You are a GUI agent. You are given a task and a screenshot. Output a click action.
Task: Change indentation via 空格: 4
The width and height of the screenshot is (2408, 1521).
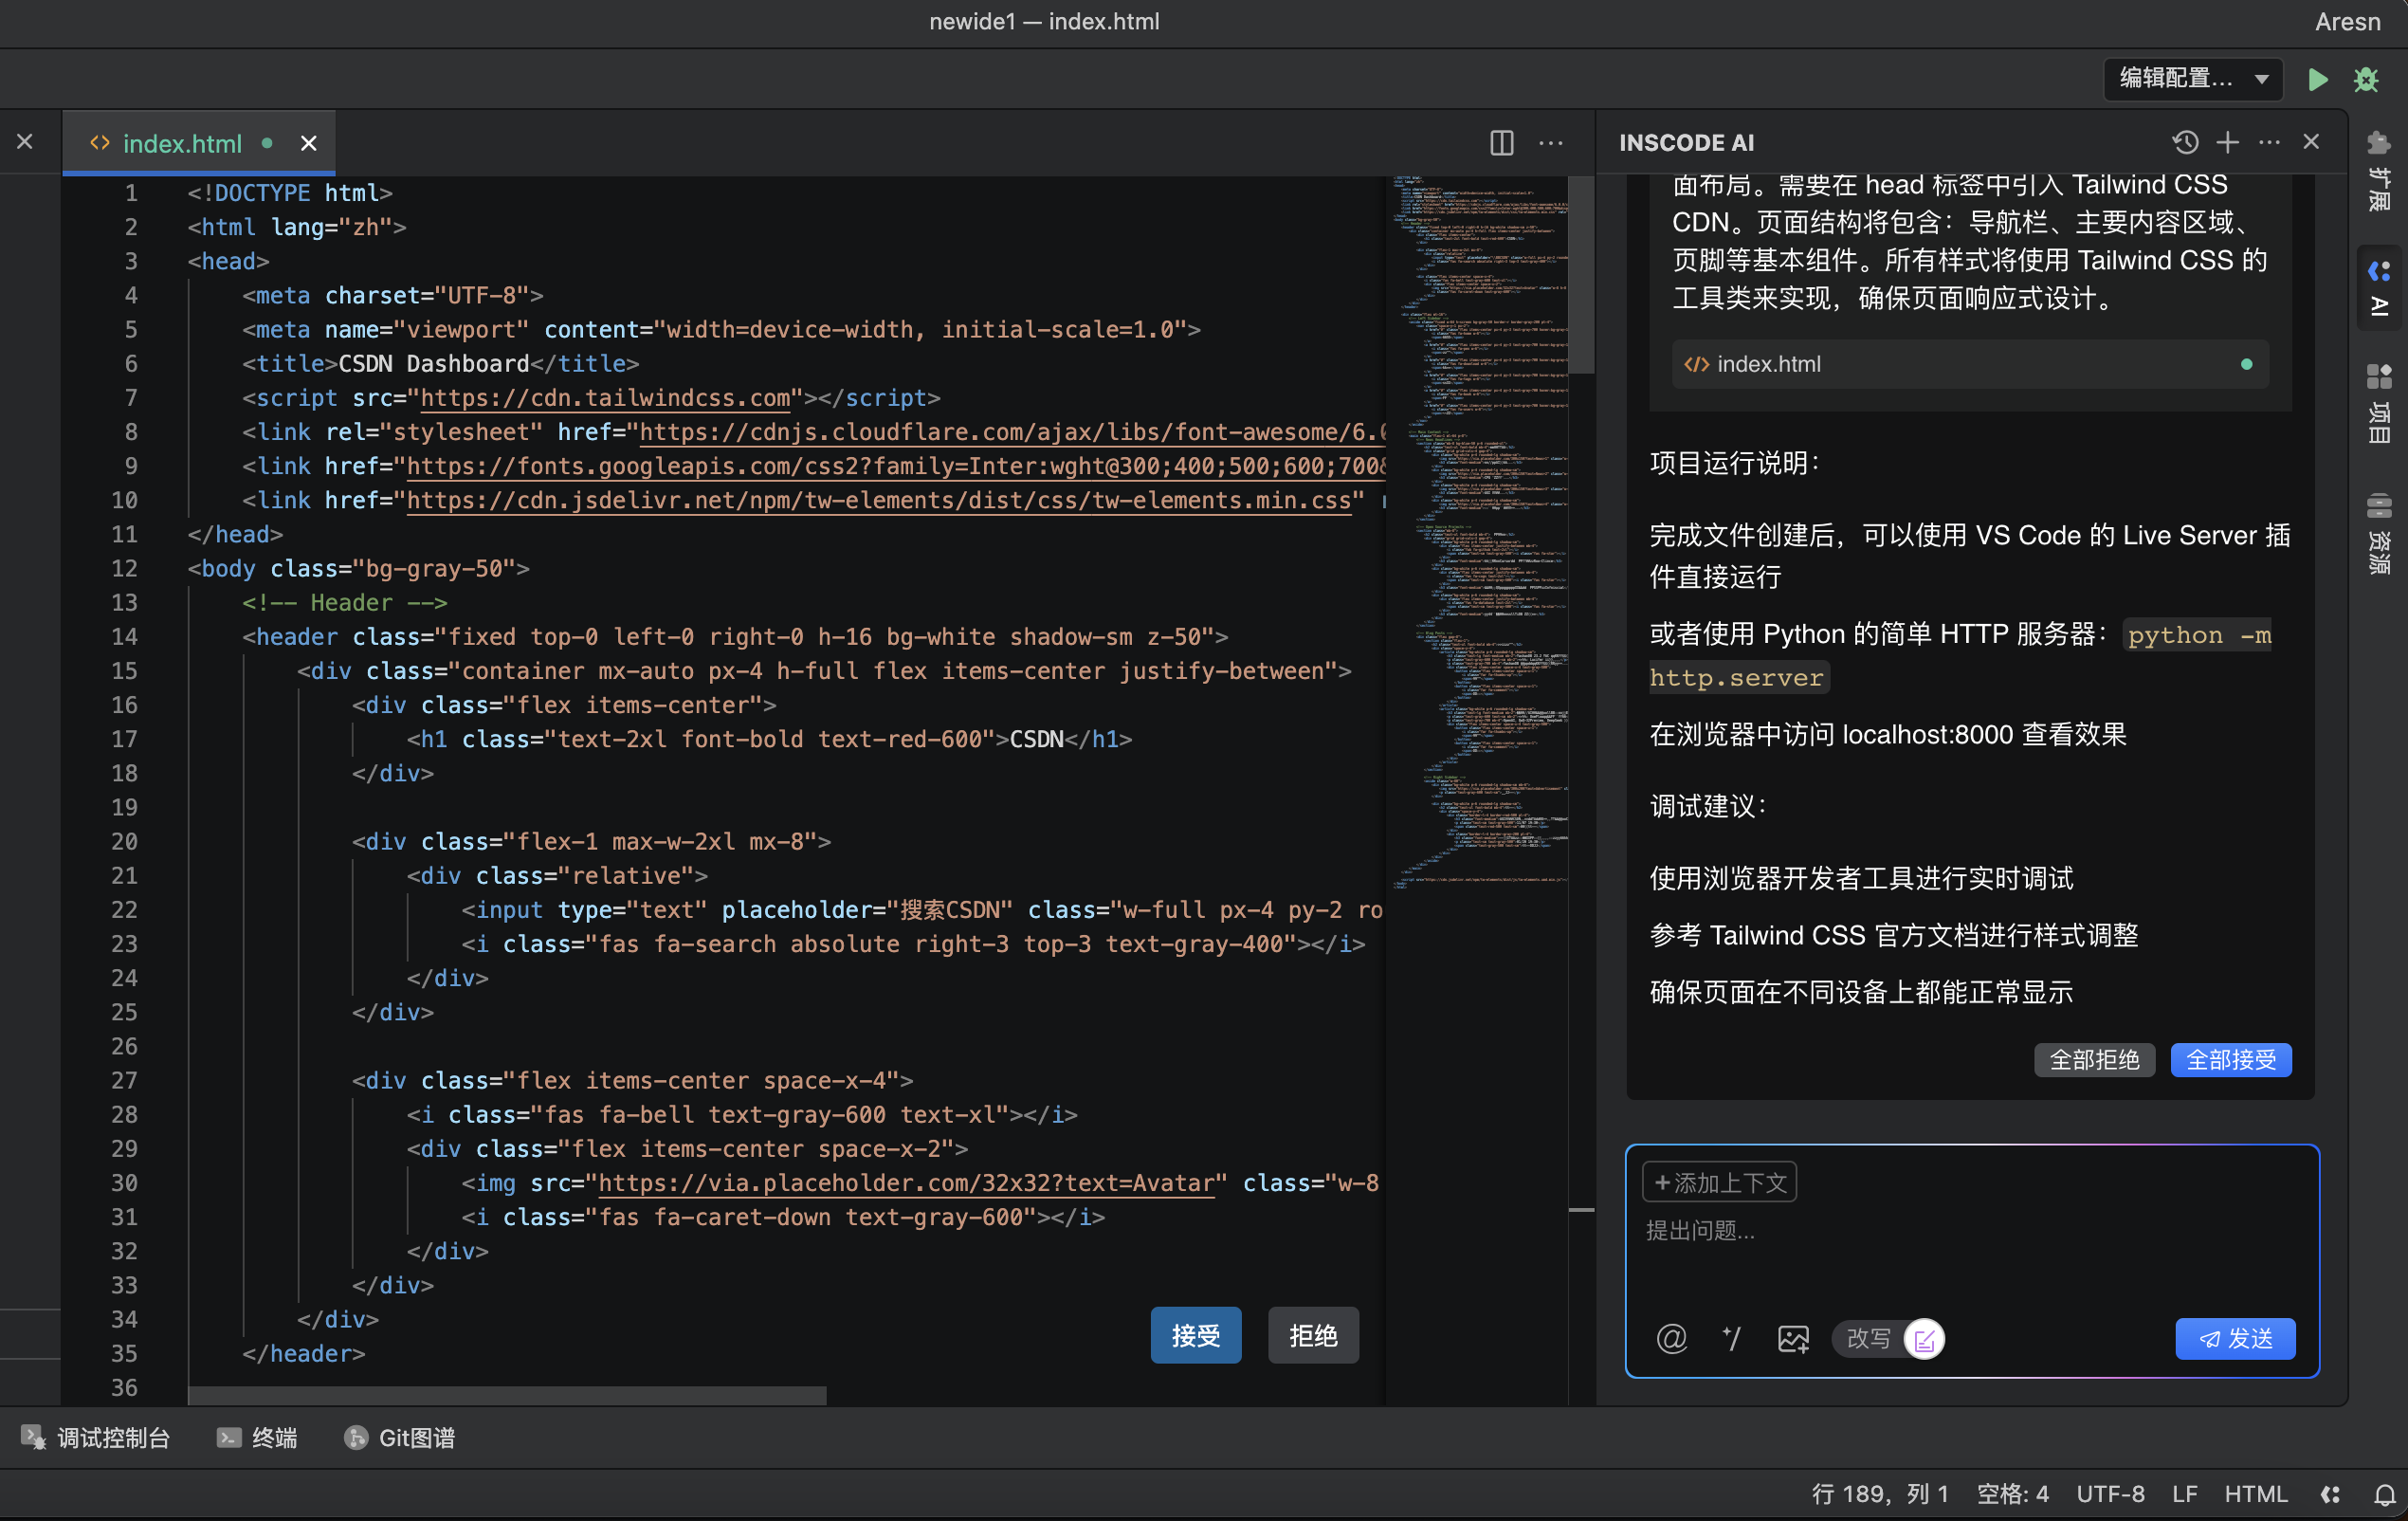pyautogui.click(x=2012, y=1494)
